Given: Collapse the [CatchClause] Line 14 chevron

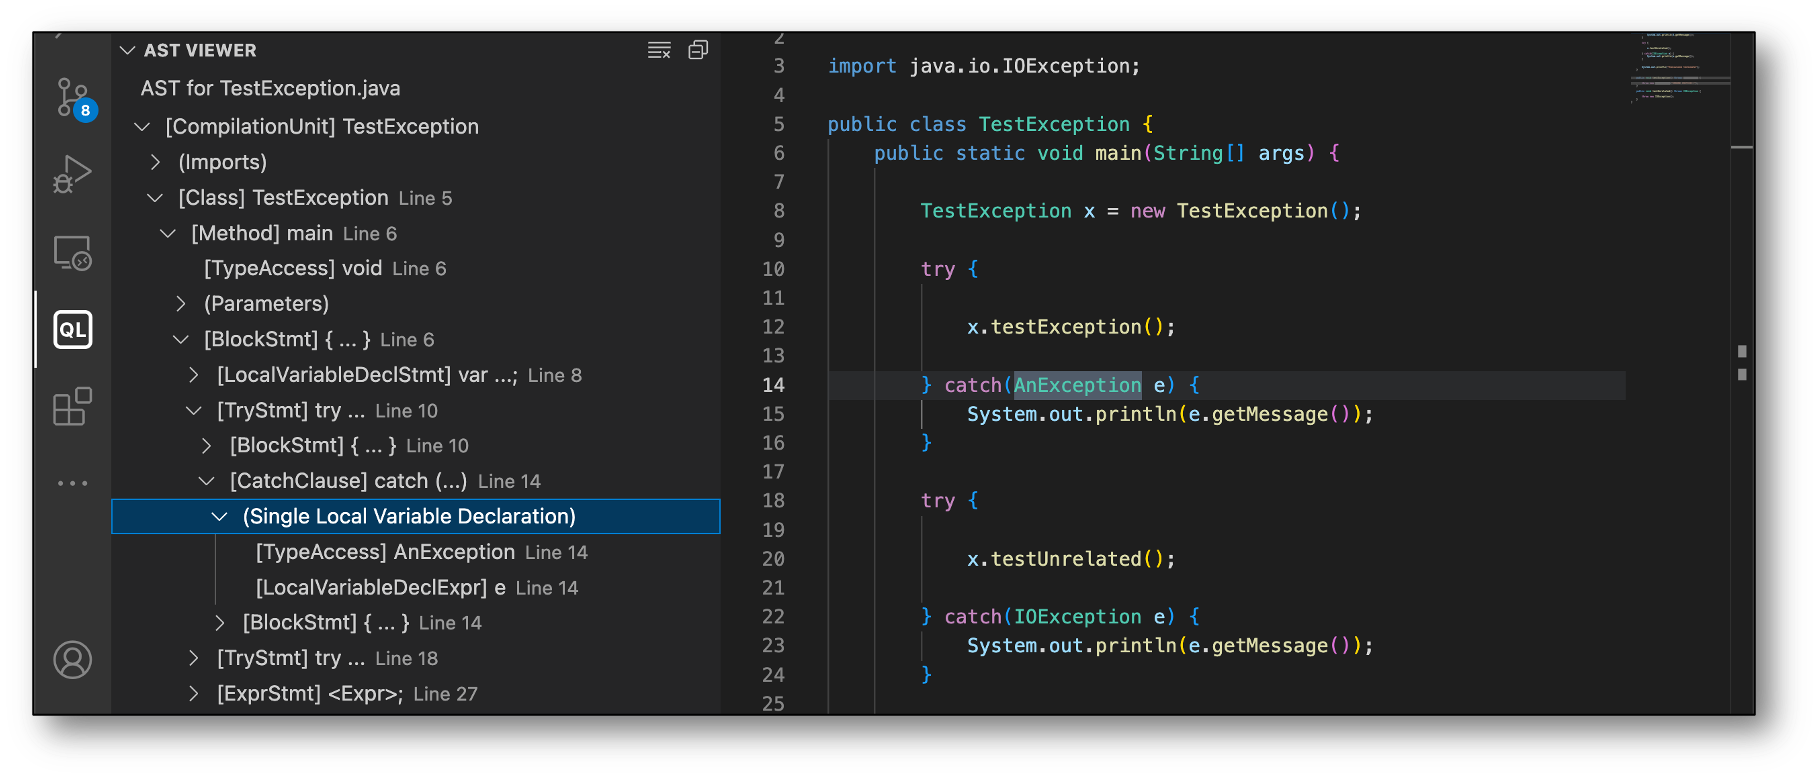Looking at the screenshot, I should pos(207,481).
